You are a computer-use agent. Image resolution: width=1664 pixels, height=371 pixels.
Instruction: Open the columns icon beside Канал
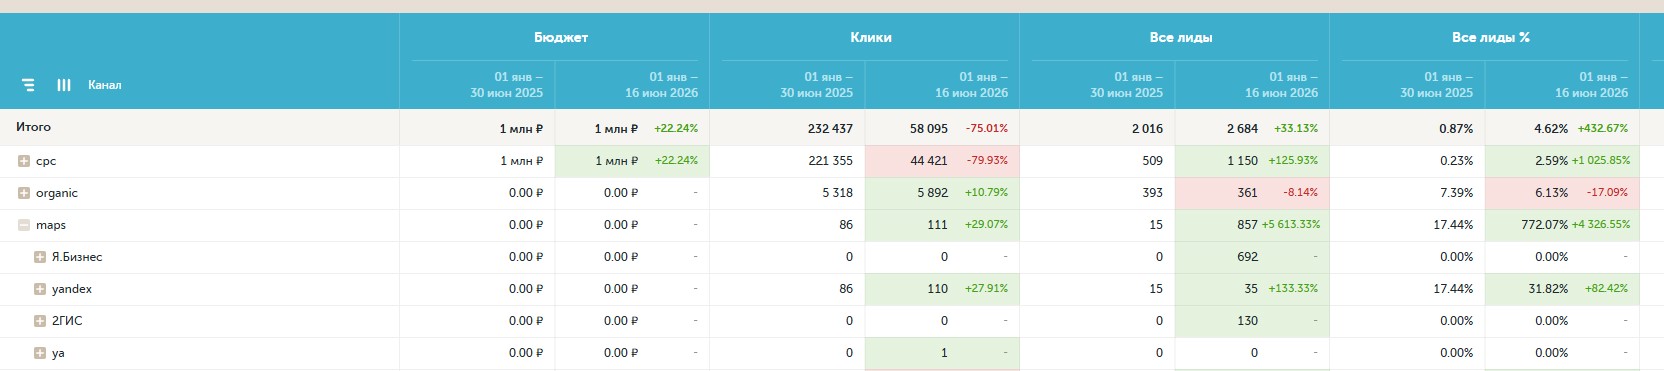tap(64, 85)
